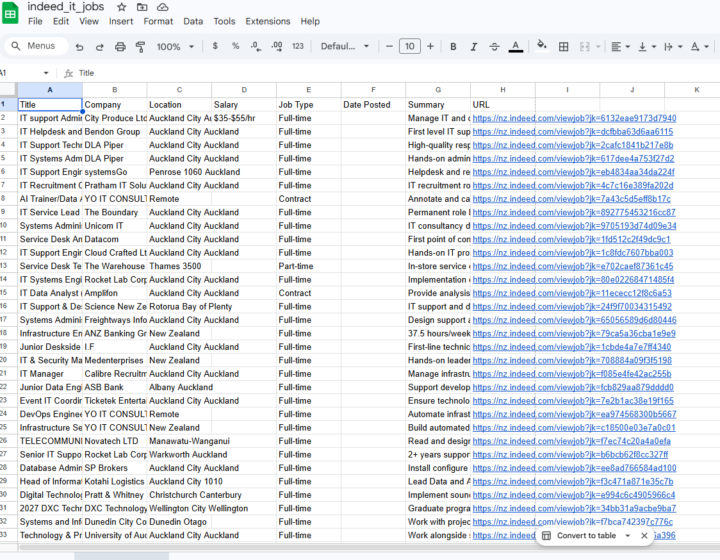Format as currency with dollar icon

(x=215, y=46)
